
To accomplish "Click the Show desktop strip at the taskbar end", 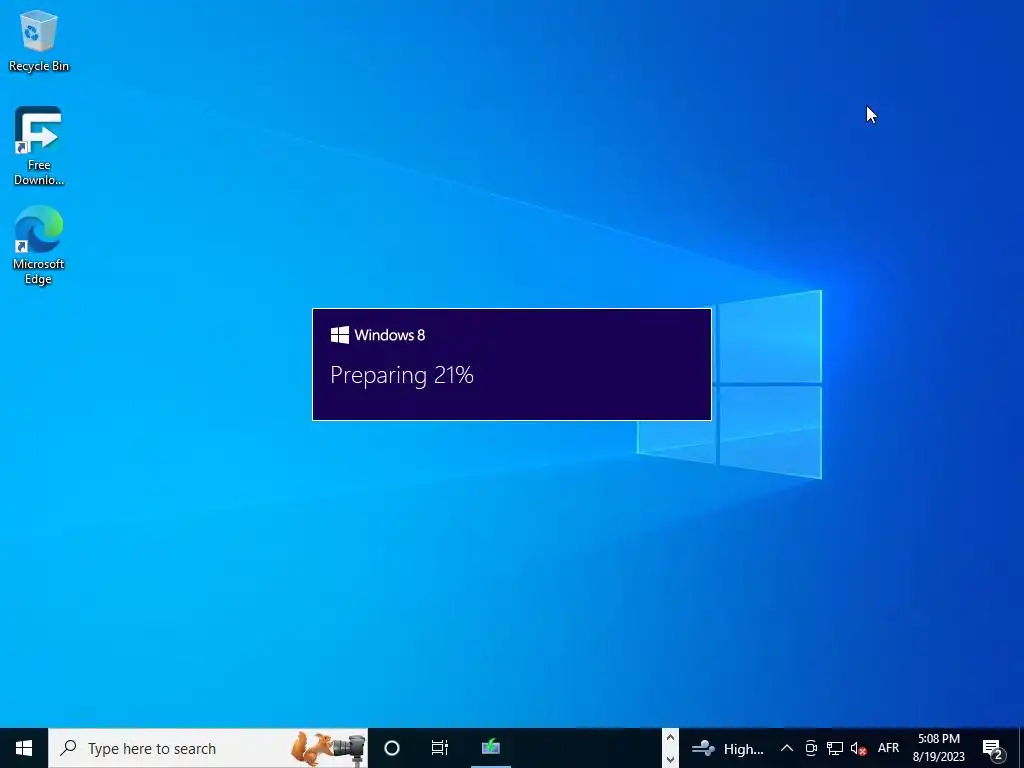I will (x=1021, y=748).
